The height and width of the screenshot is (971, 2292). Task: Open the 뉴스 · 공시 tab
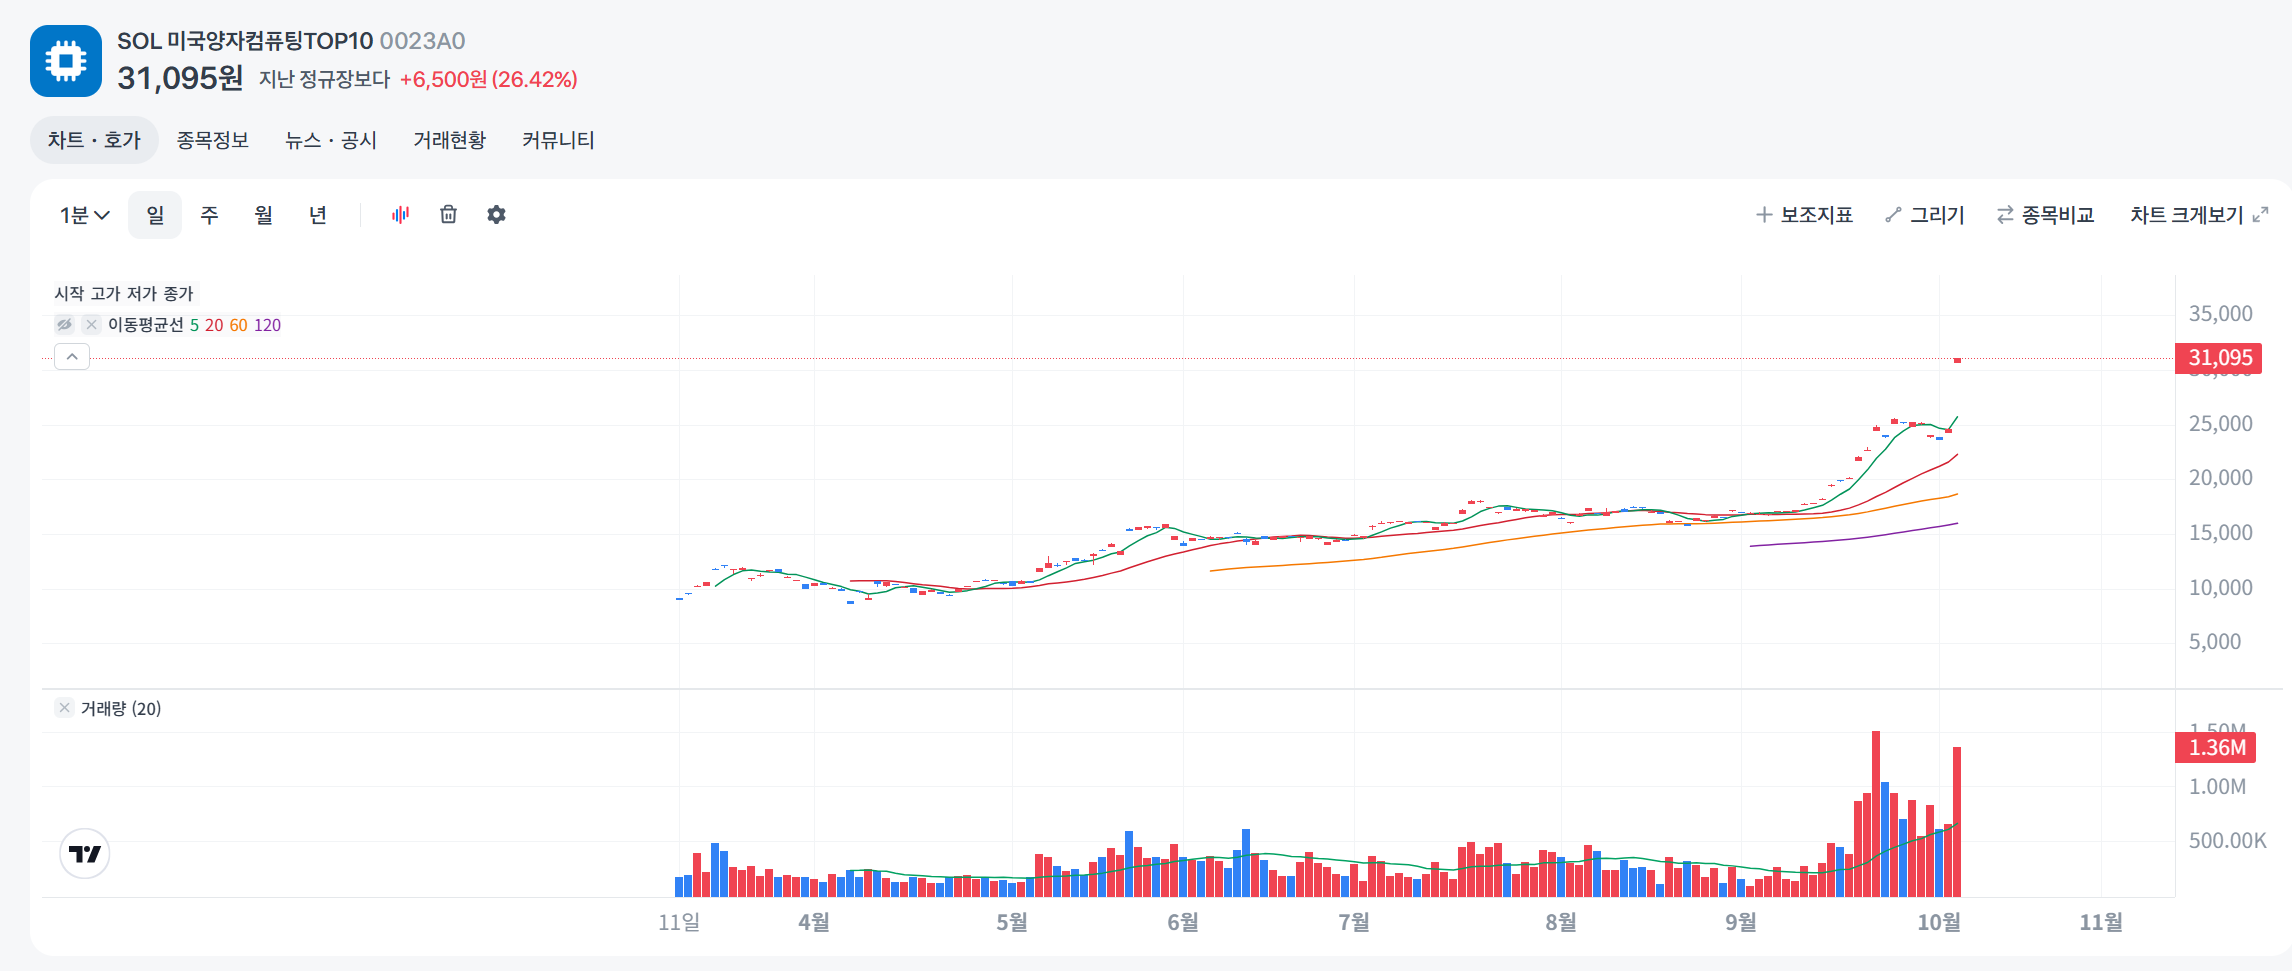(x=331, y=140)
